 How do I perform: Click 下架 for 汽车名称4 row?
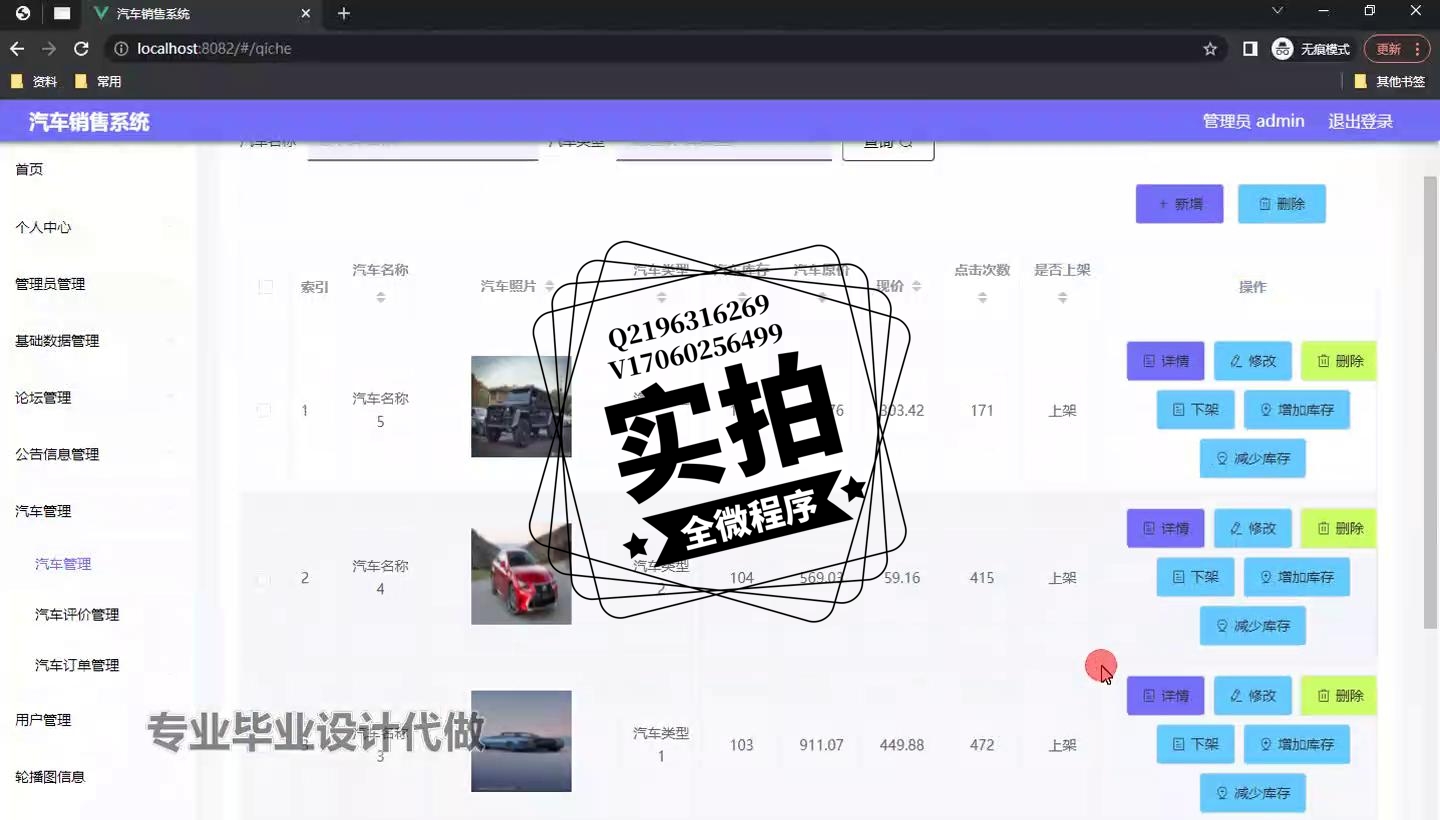1195,577
